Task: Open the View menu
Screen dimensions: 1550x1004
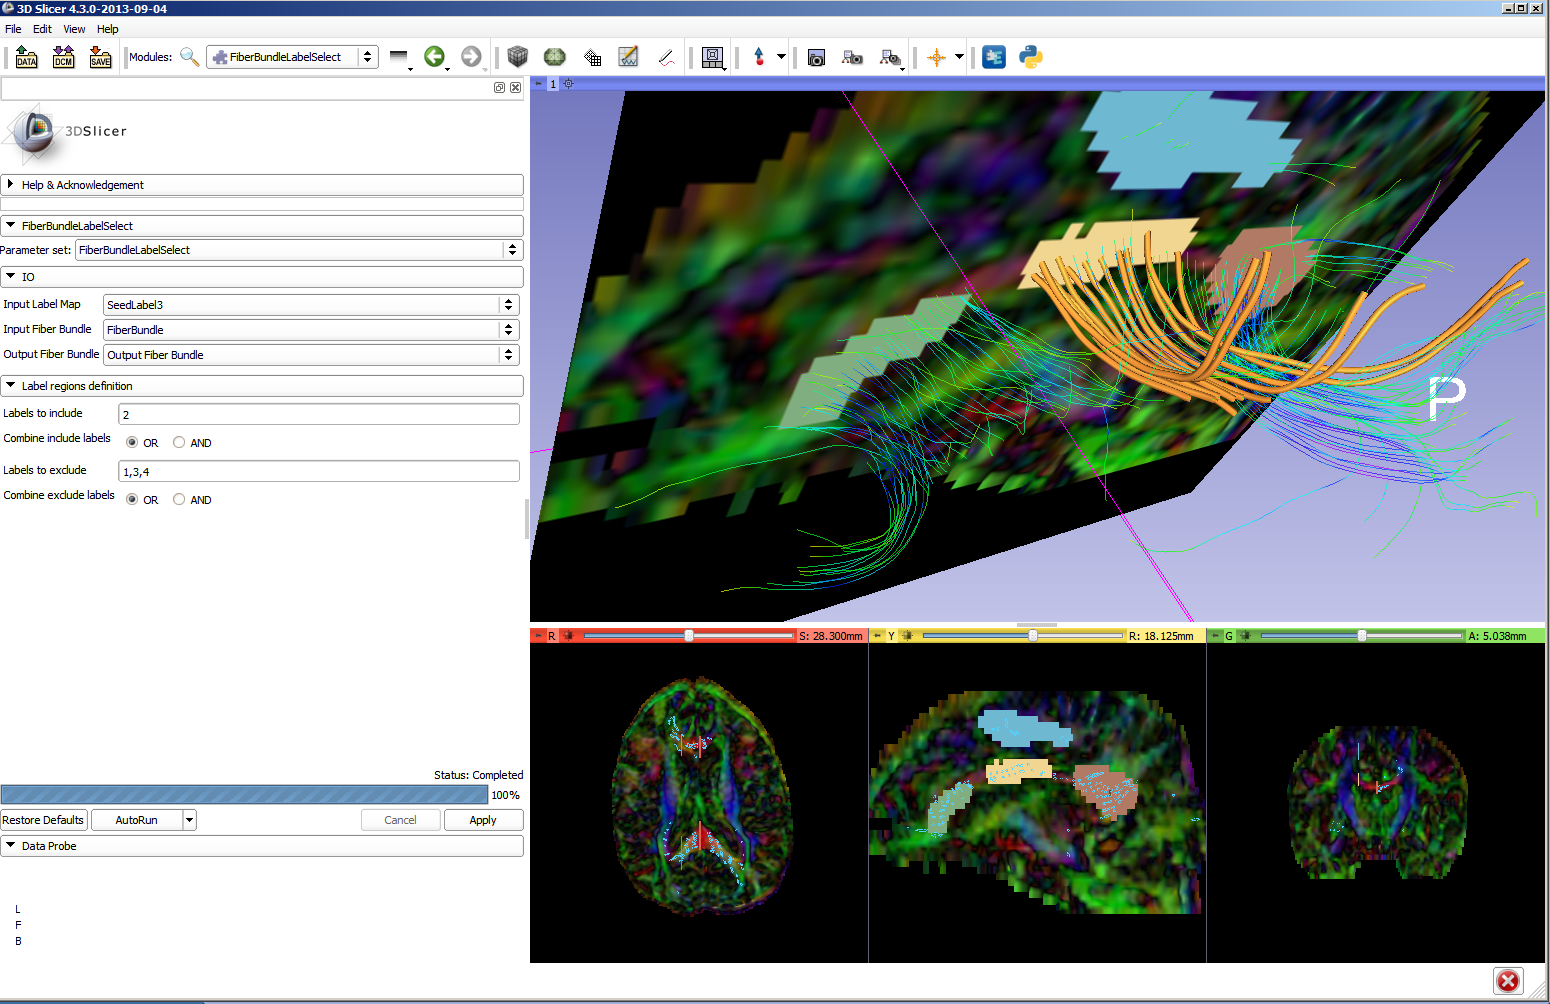Action: [74, 29]
